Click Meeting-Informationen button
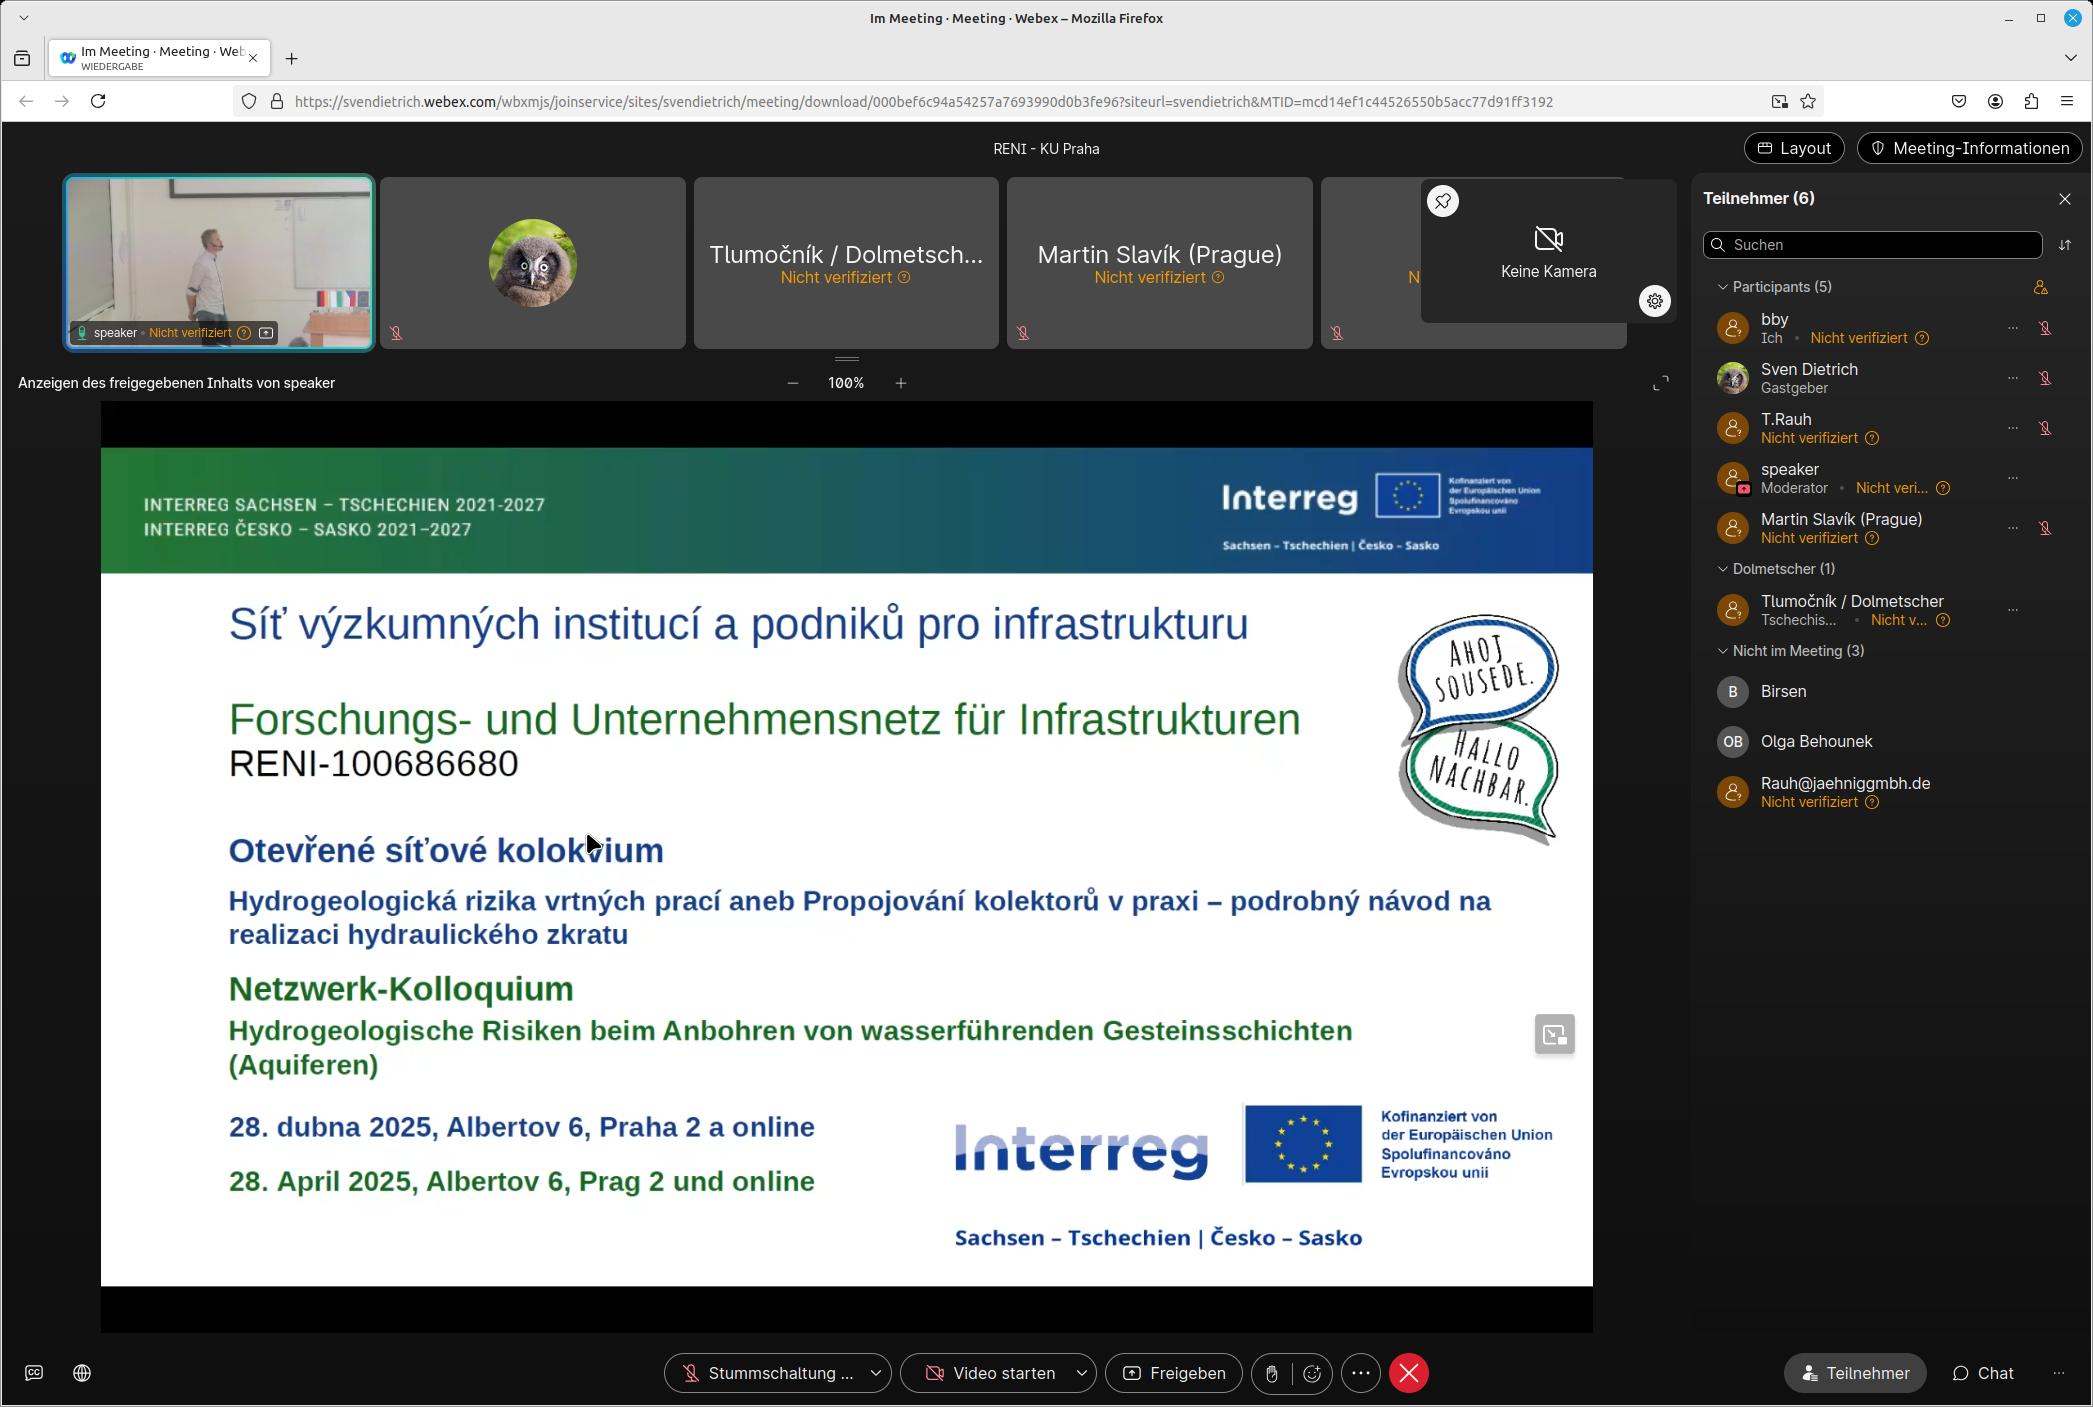 [1969, 148]
